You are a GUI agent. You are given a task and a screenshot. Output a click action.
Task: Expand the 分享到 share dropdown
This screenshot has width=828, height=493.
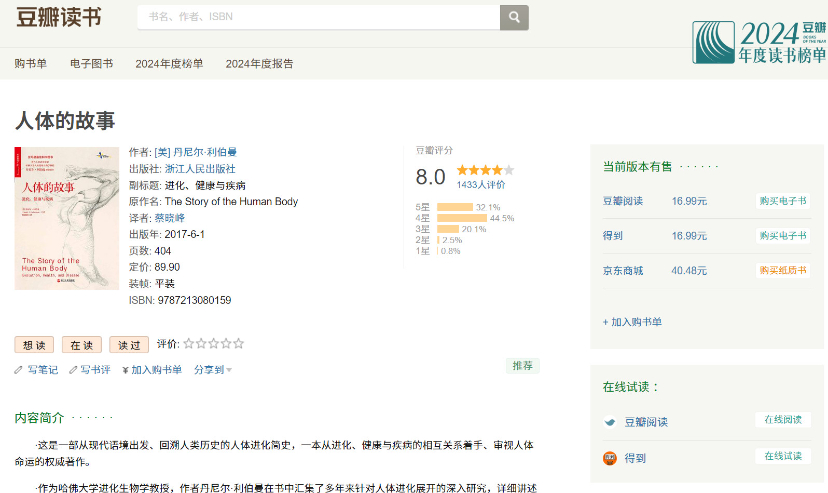[x=213, y=370]
